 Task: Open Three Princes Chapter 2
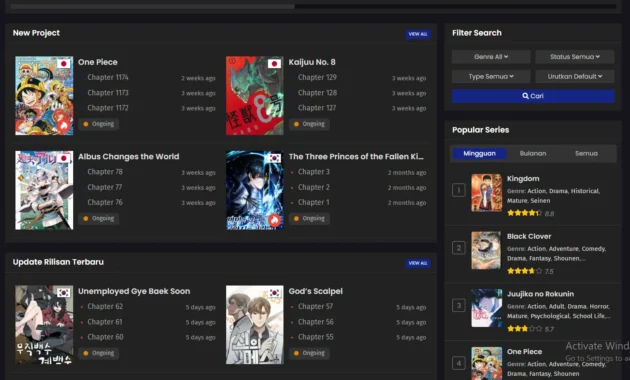(313, 187)
